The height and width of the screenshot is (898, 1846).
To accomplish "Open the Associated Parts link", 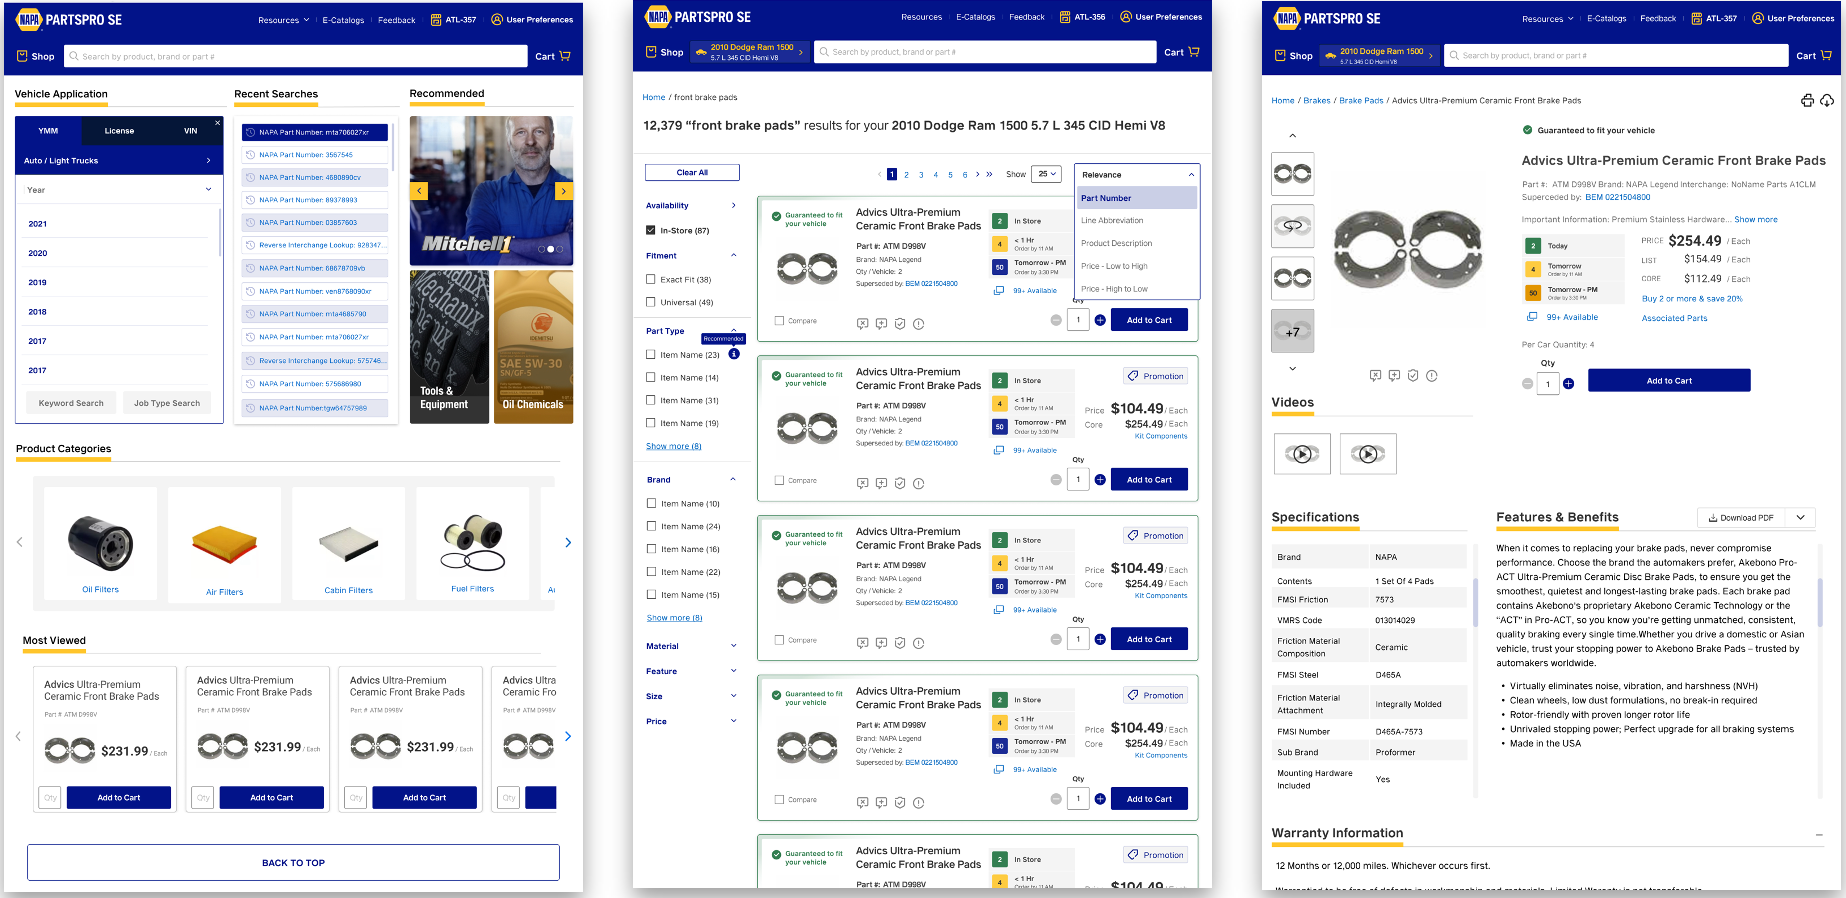I will (1674, 318).
